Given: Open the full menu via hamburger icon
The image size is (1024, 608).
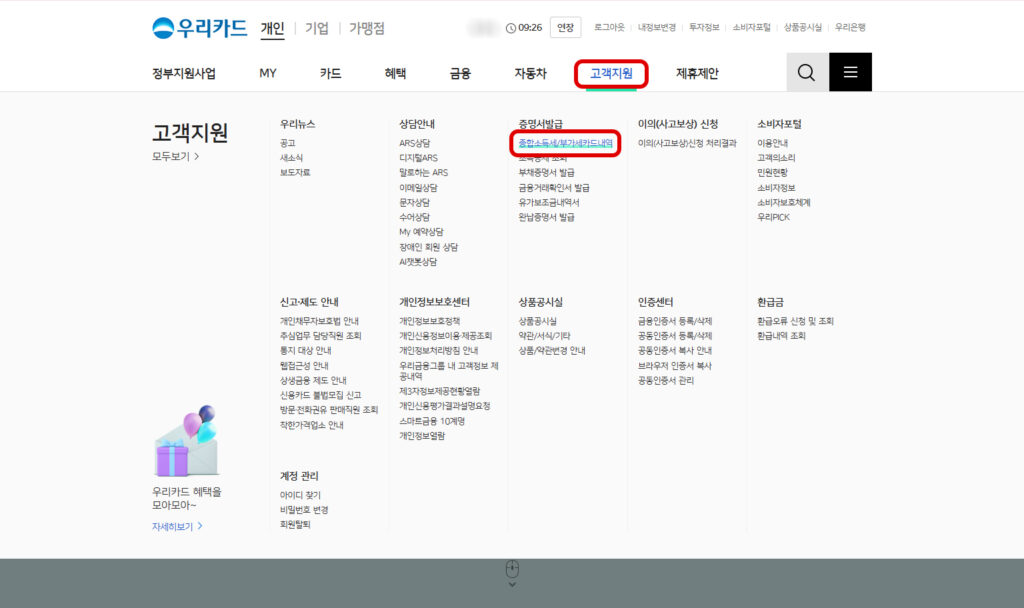Looking at the screenshot, I should (x=850, y=72).
